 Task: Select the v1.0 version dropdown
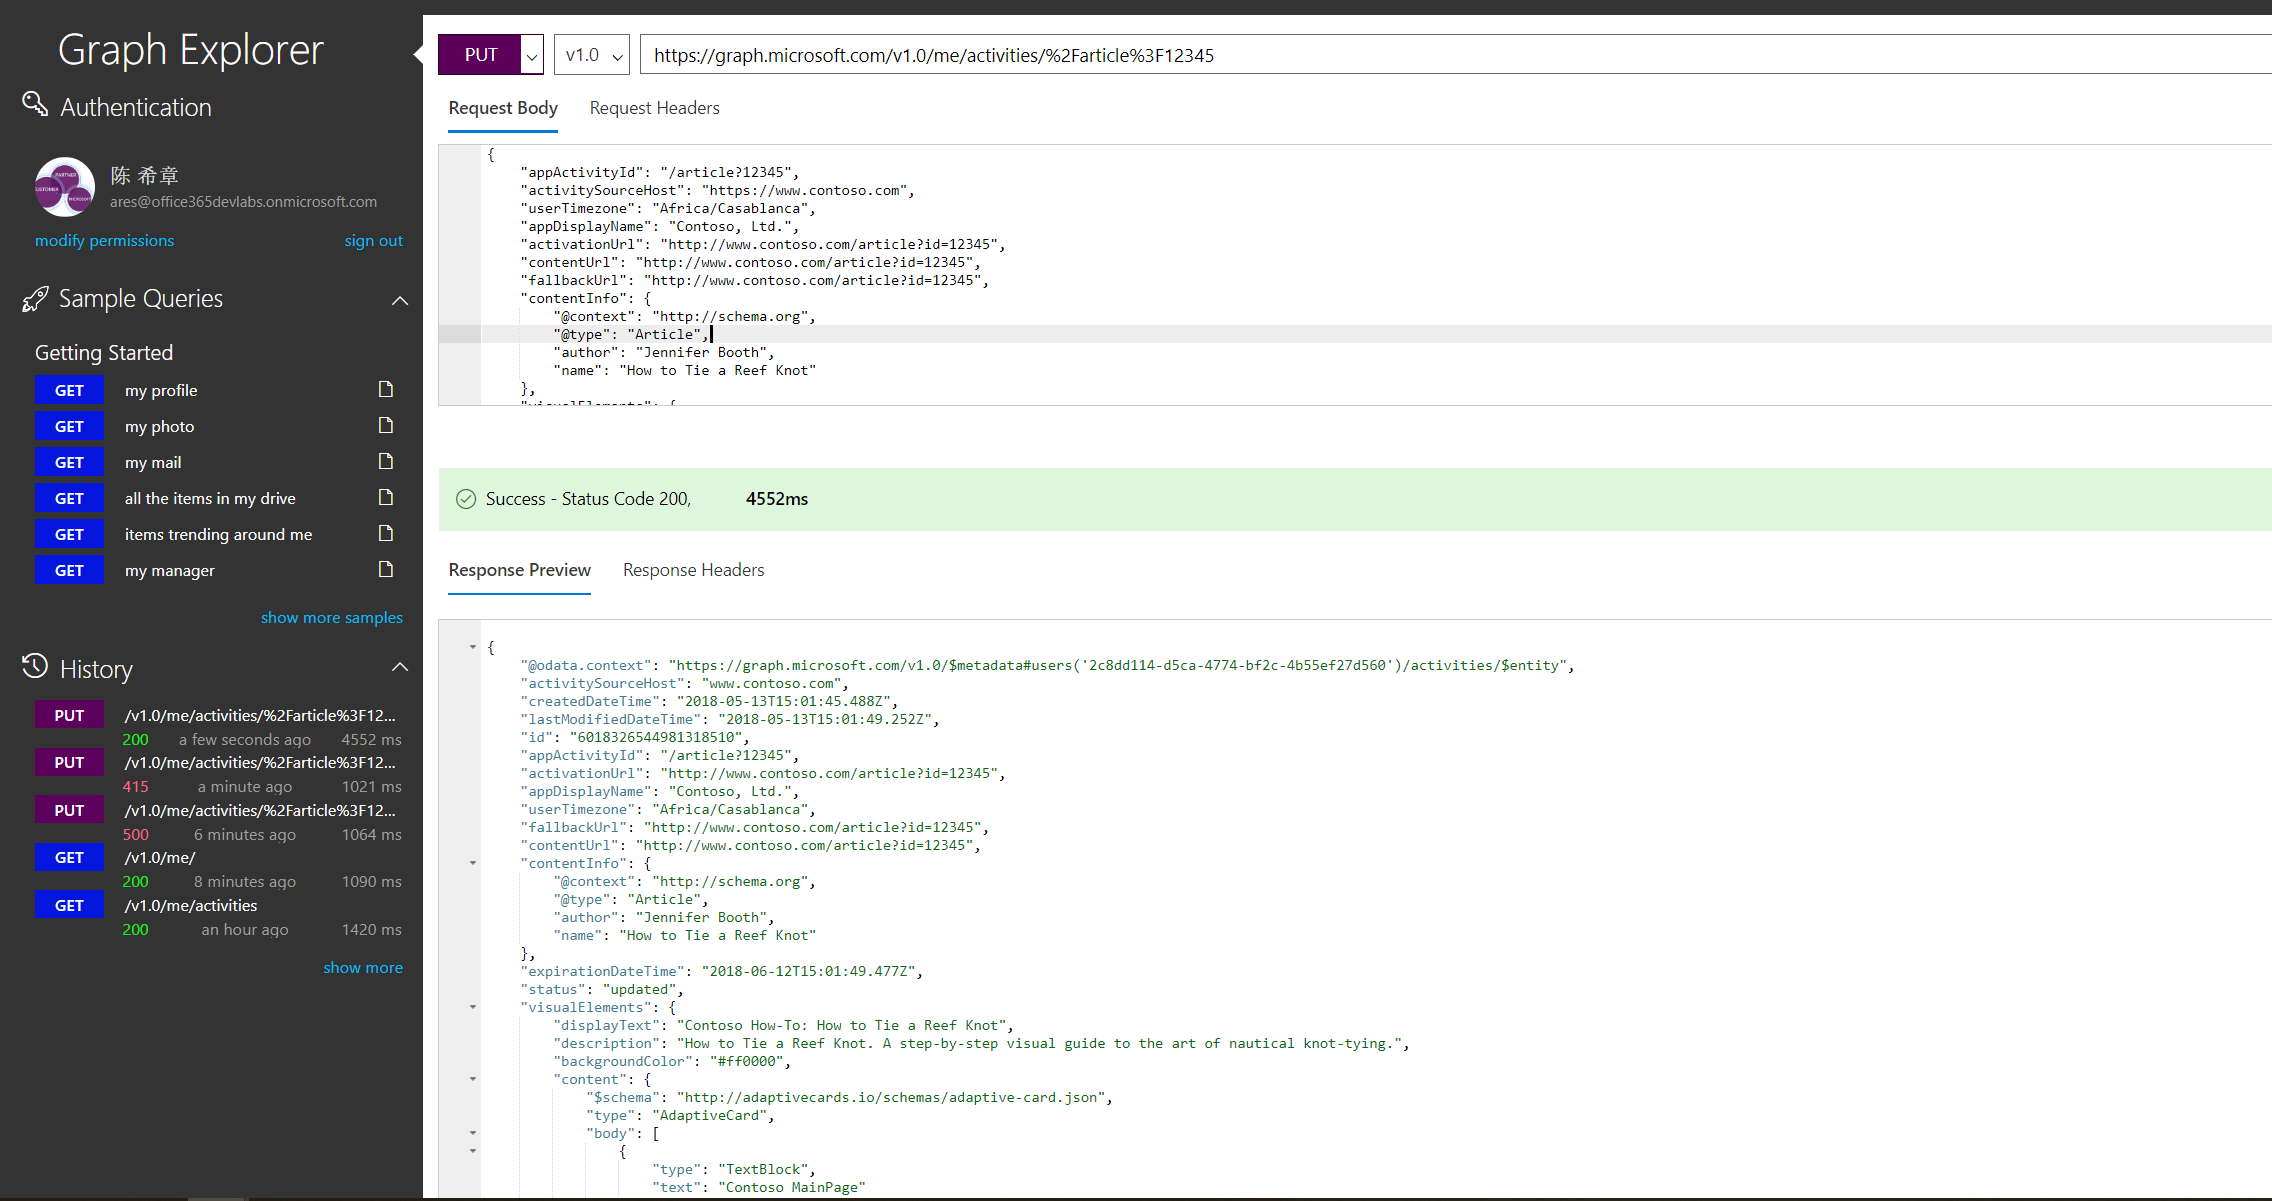[x=592, y=56]
